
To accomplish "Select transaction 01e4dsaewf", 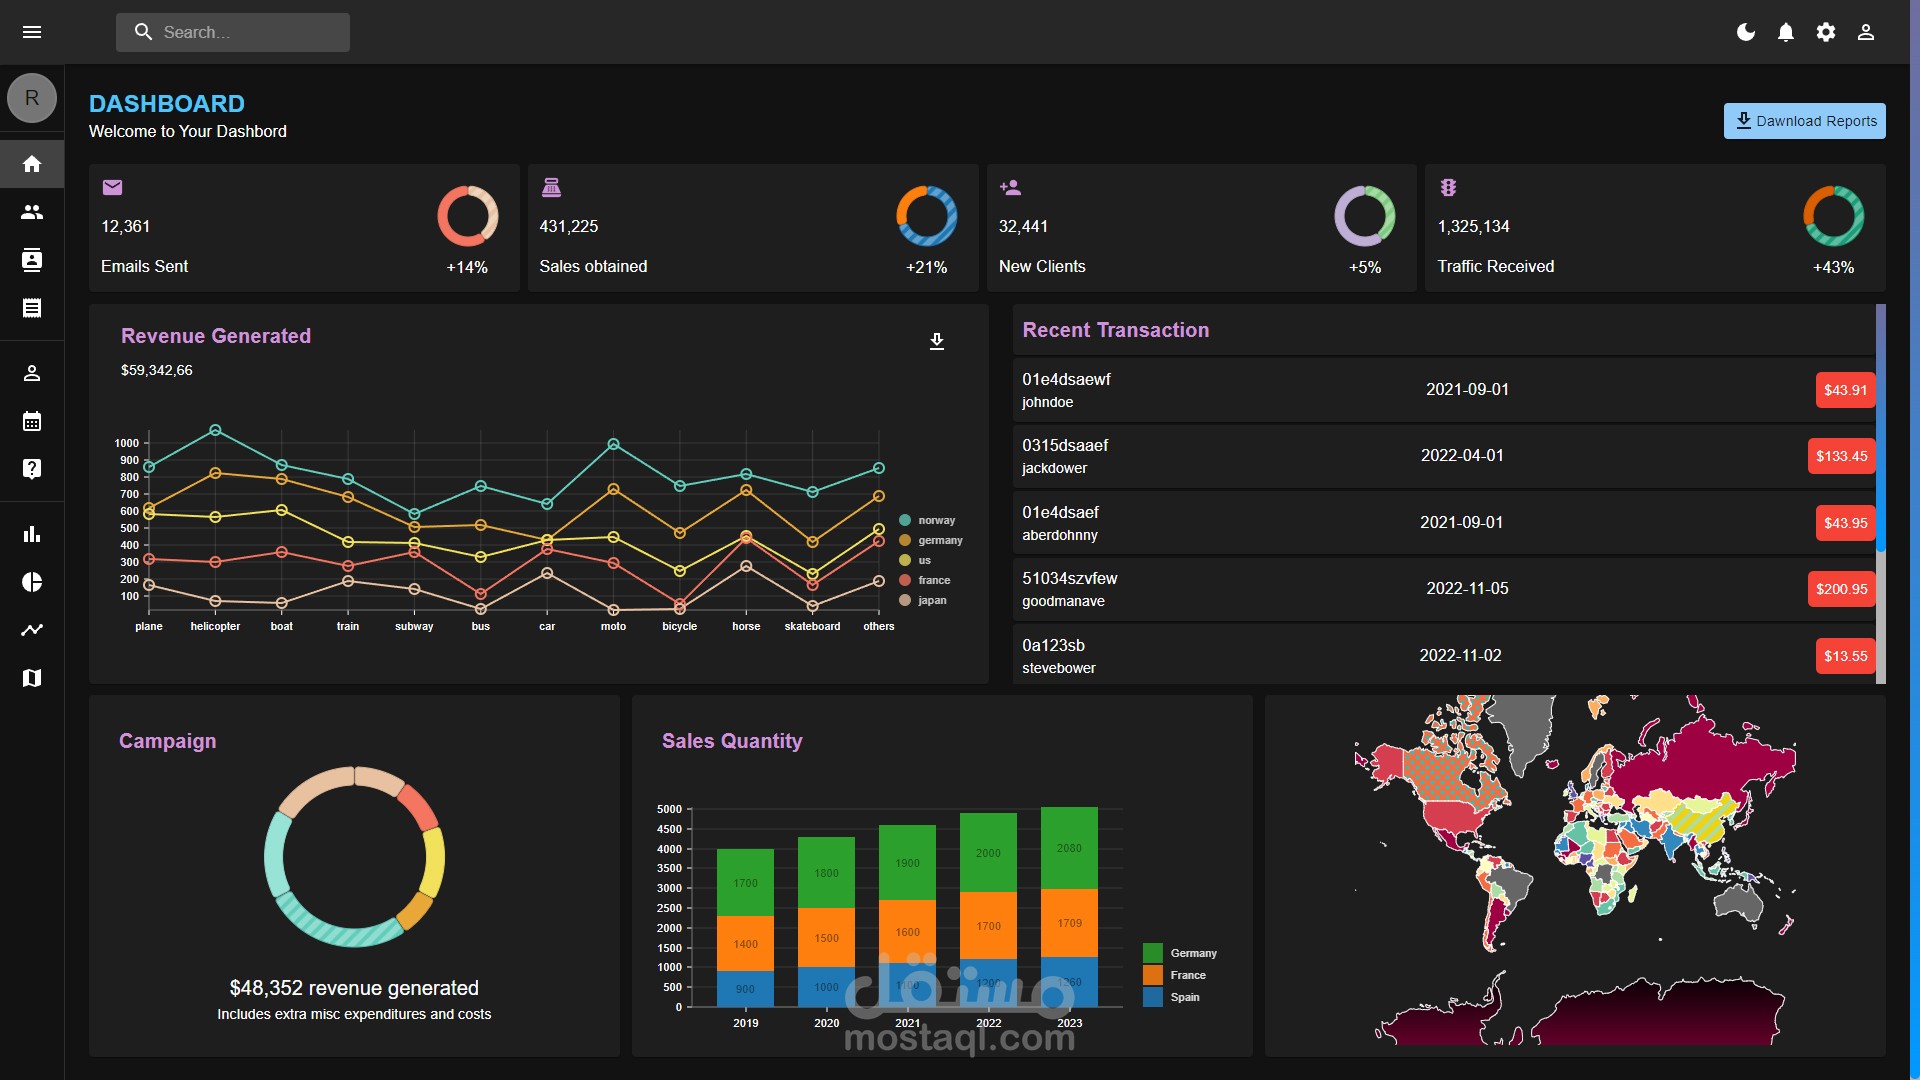I will 1066,379.
